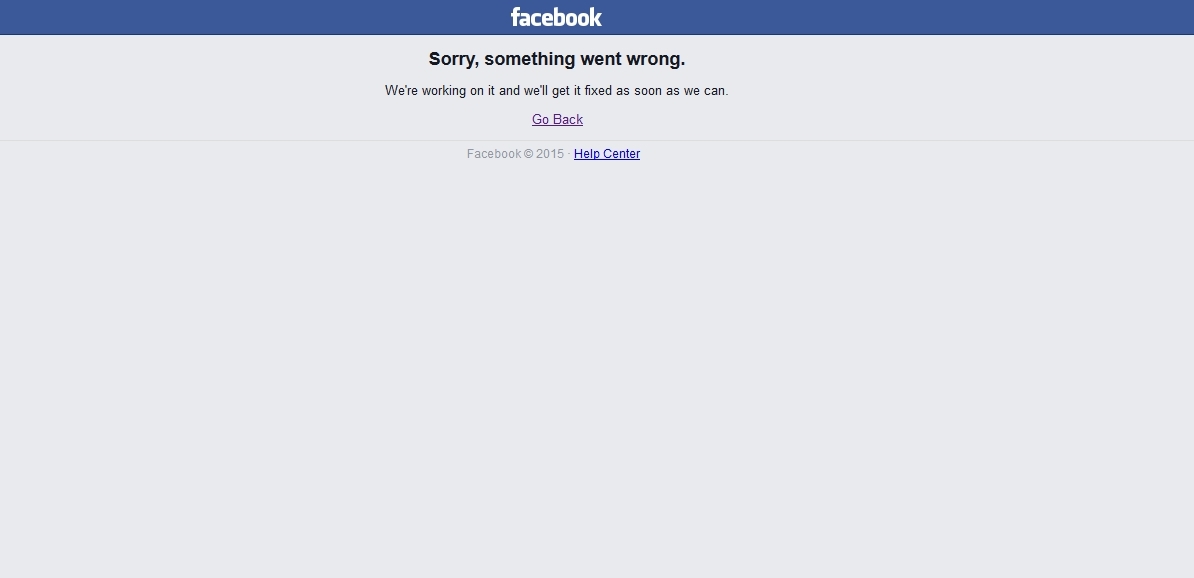This screenshot has width=1194, height=578.
Task: Click the word 'Back' in Go Back link
Action: [x=568, y=120]
